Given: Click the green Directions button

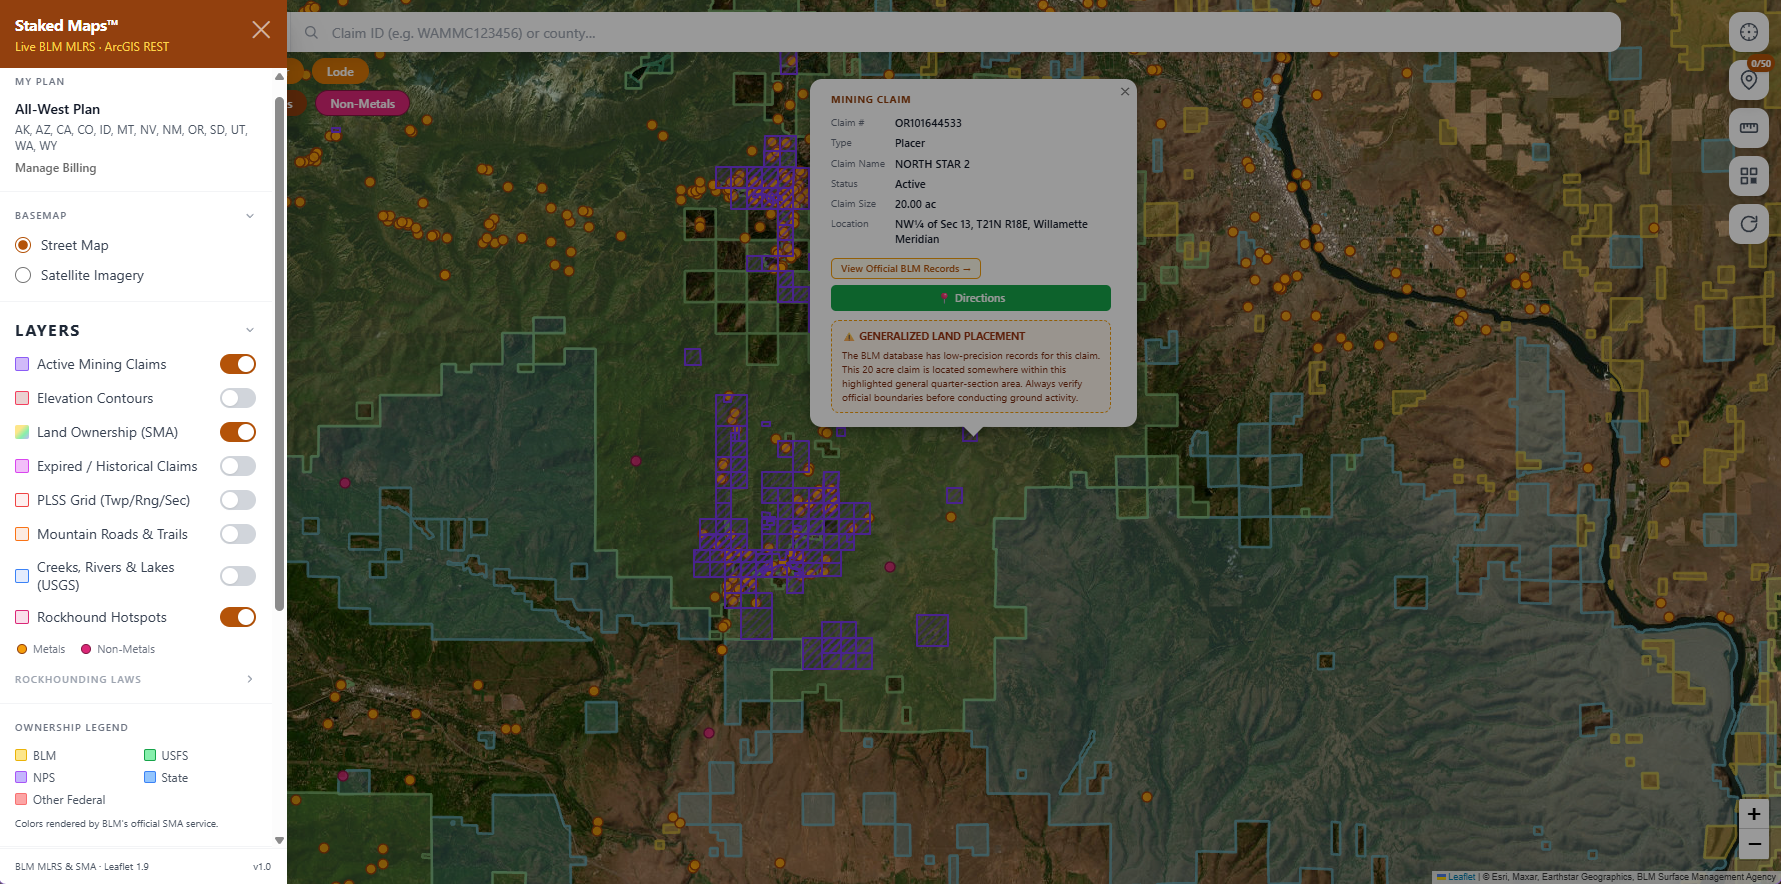Looking at the screenshot, I should coord(970,298).
